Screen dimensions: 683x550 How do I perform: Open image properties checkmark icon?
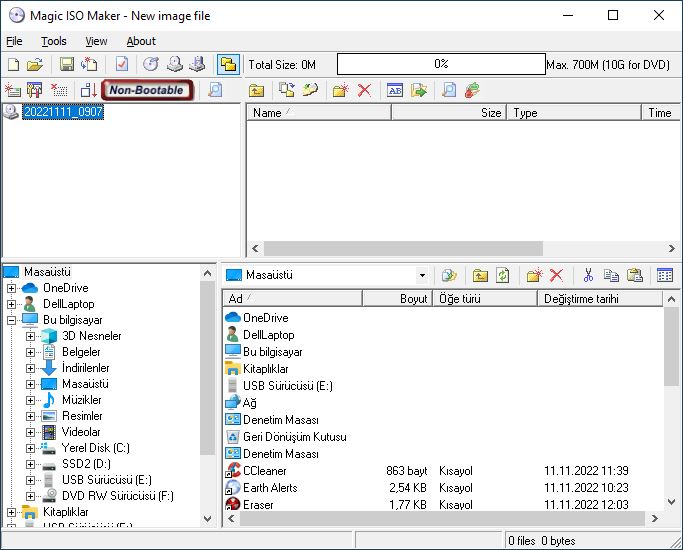click(122, 65)
